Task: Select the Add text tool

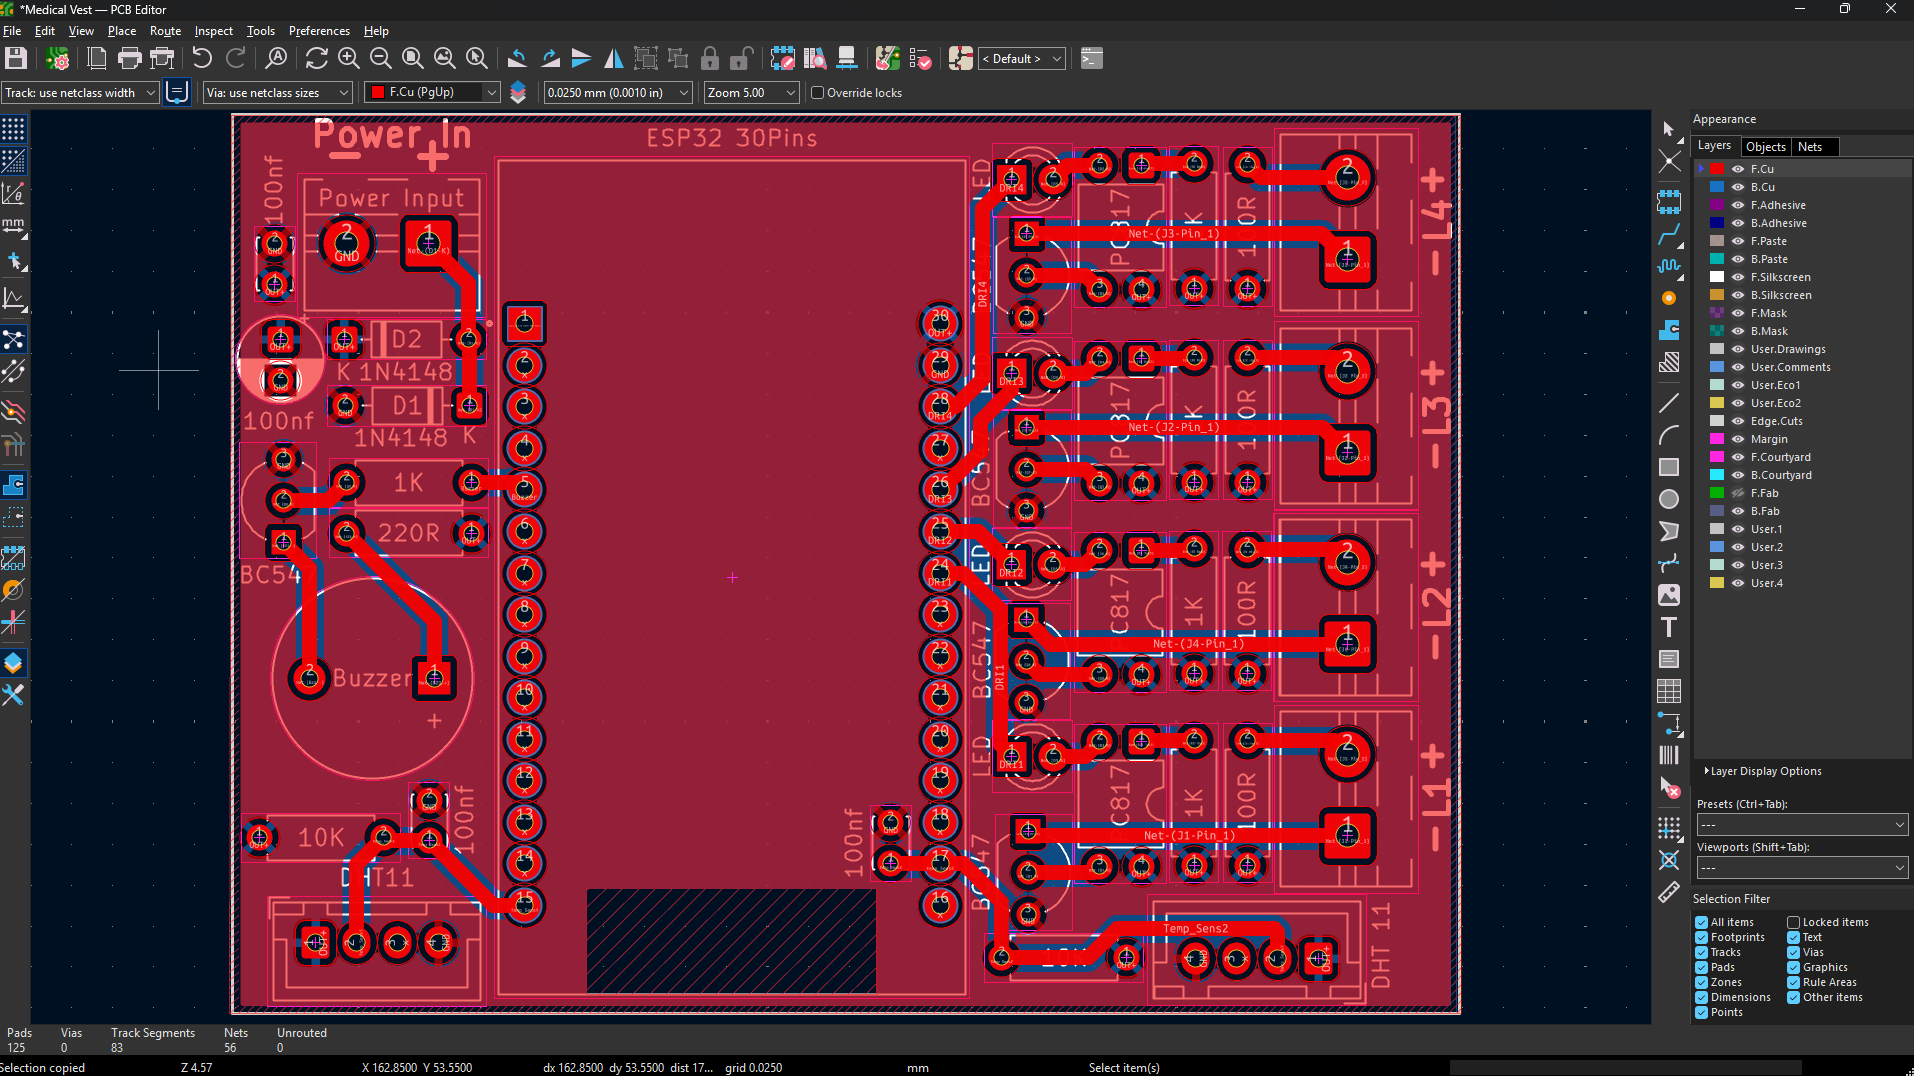Action: pyautogui.click(x=1668, y=627)
